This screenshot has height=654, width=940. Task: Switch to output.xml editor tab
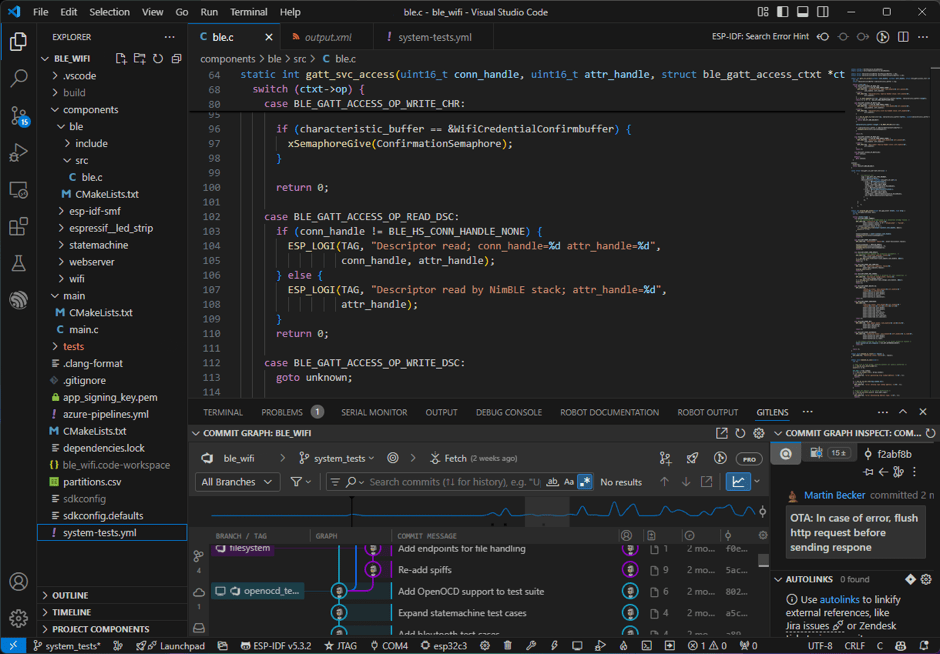[327, 37]
